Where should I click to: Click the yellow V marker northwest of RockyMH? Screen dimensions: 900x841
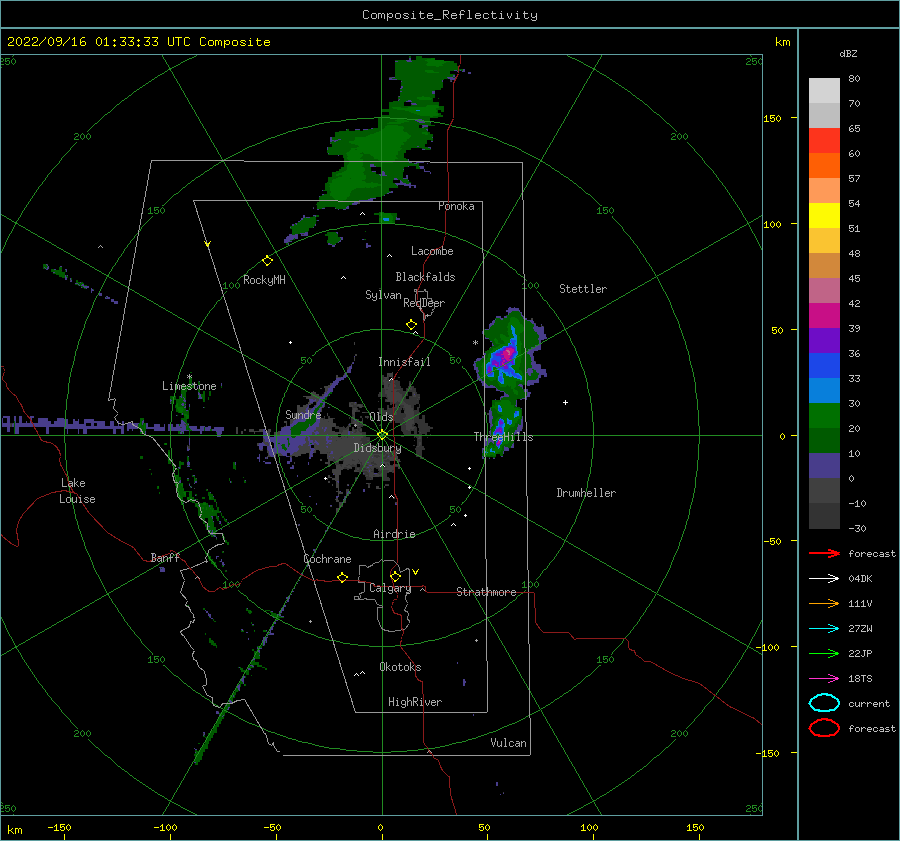tap(208, 244)
